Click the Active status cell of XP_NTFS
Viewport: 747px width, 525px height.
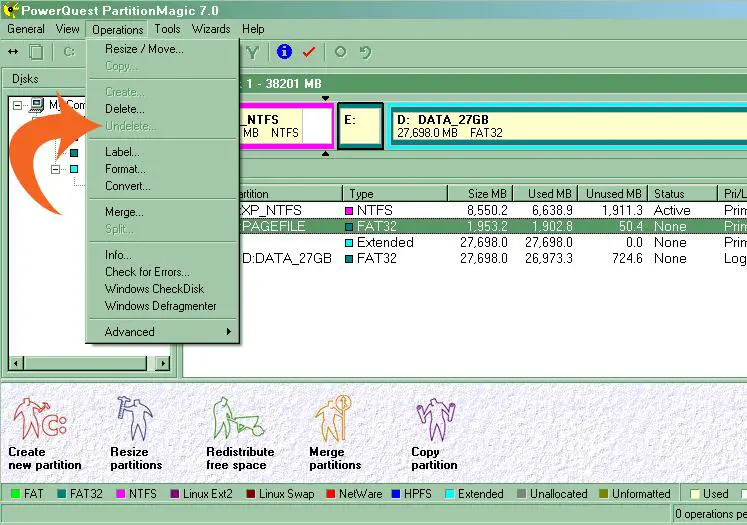(672, 210)
